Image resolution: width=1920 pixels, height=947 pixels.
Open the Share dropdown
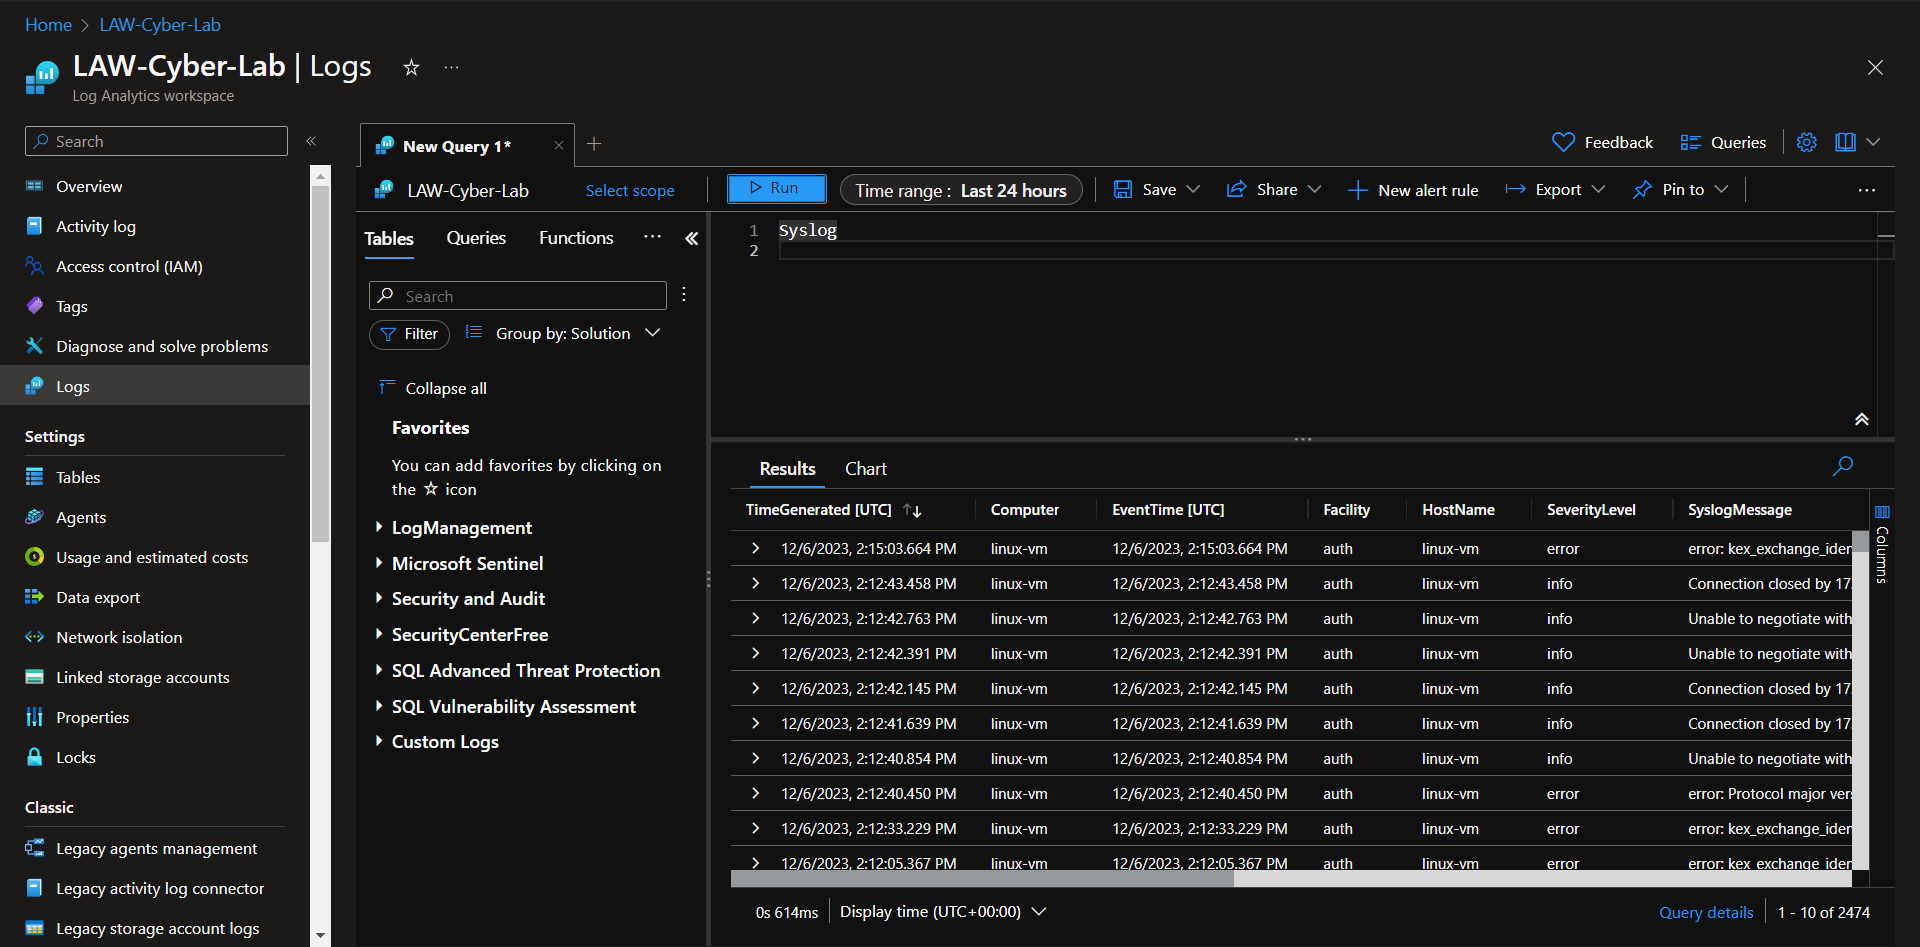[1314, 189]
